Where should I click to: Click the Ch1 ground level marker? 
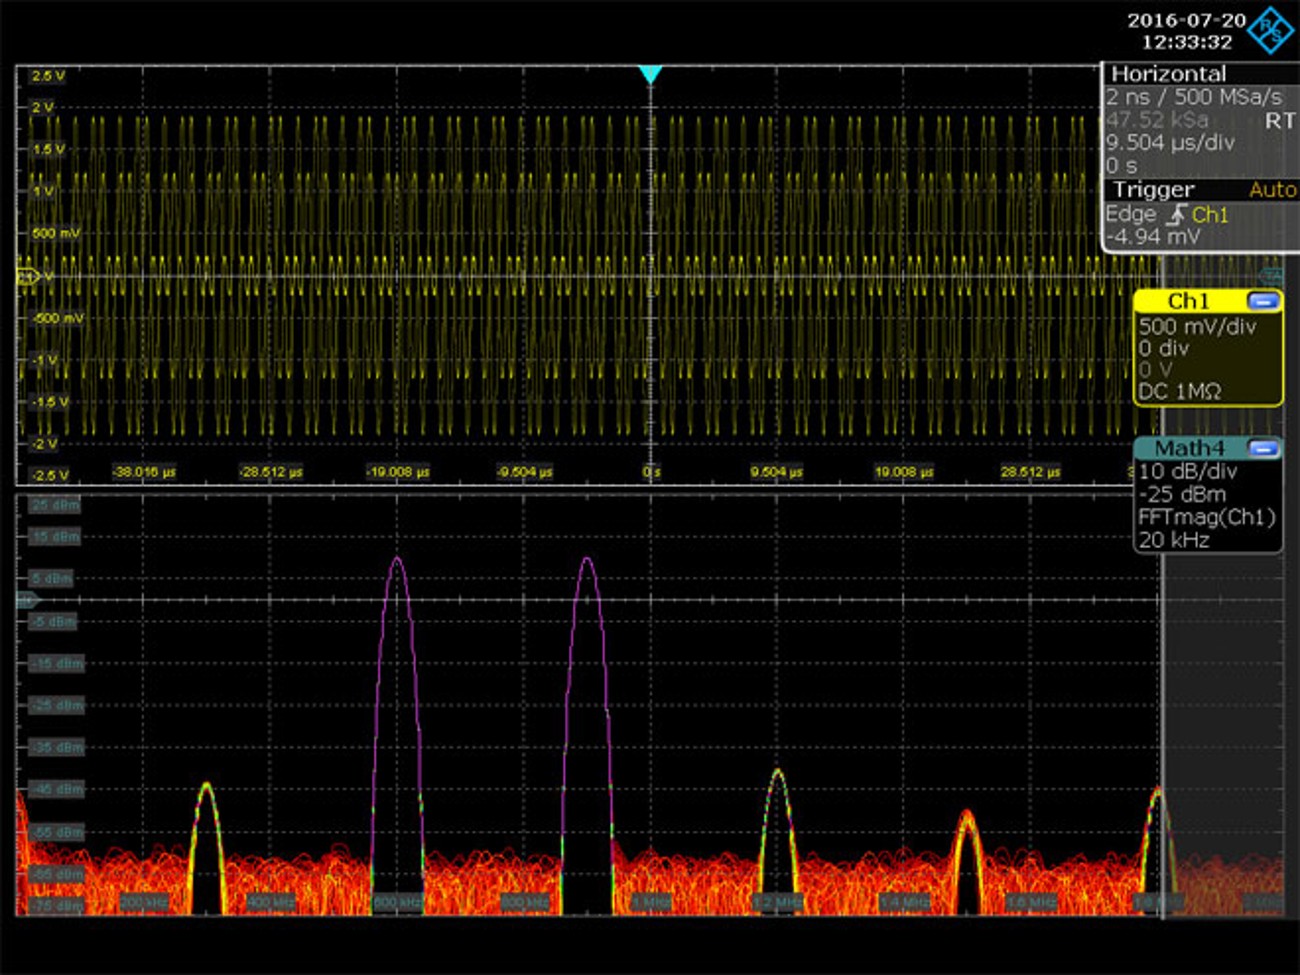[x=27, y=276]
